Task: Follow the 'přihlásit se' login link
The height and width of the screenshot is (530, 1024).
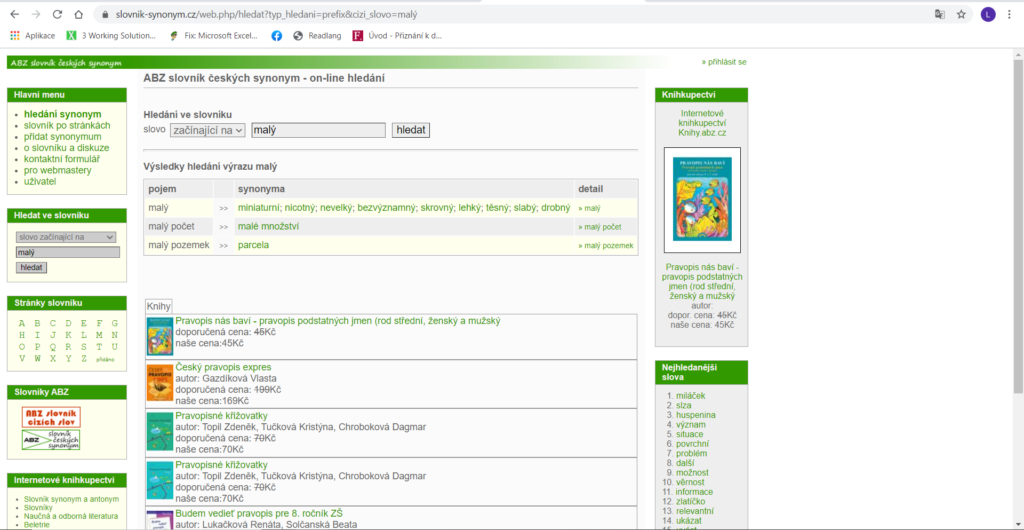Action: point(724,62)
